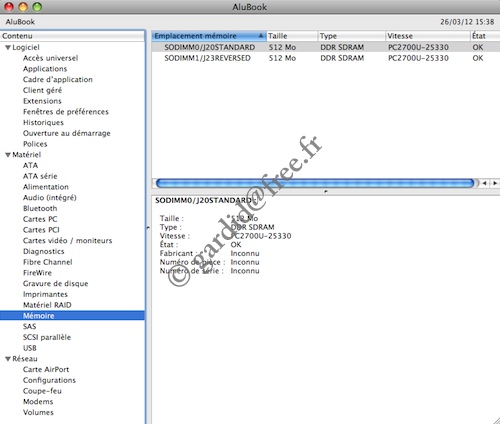Select Coupe-feu item

(42, 391)
